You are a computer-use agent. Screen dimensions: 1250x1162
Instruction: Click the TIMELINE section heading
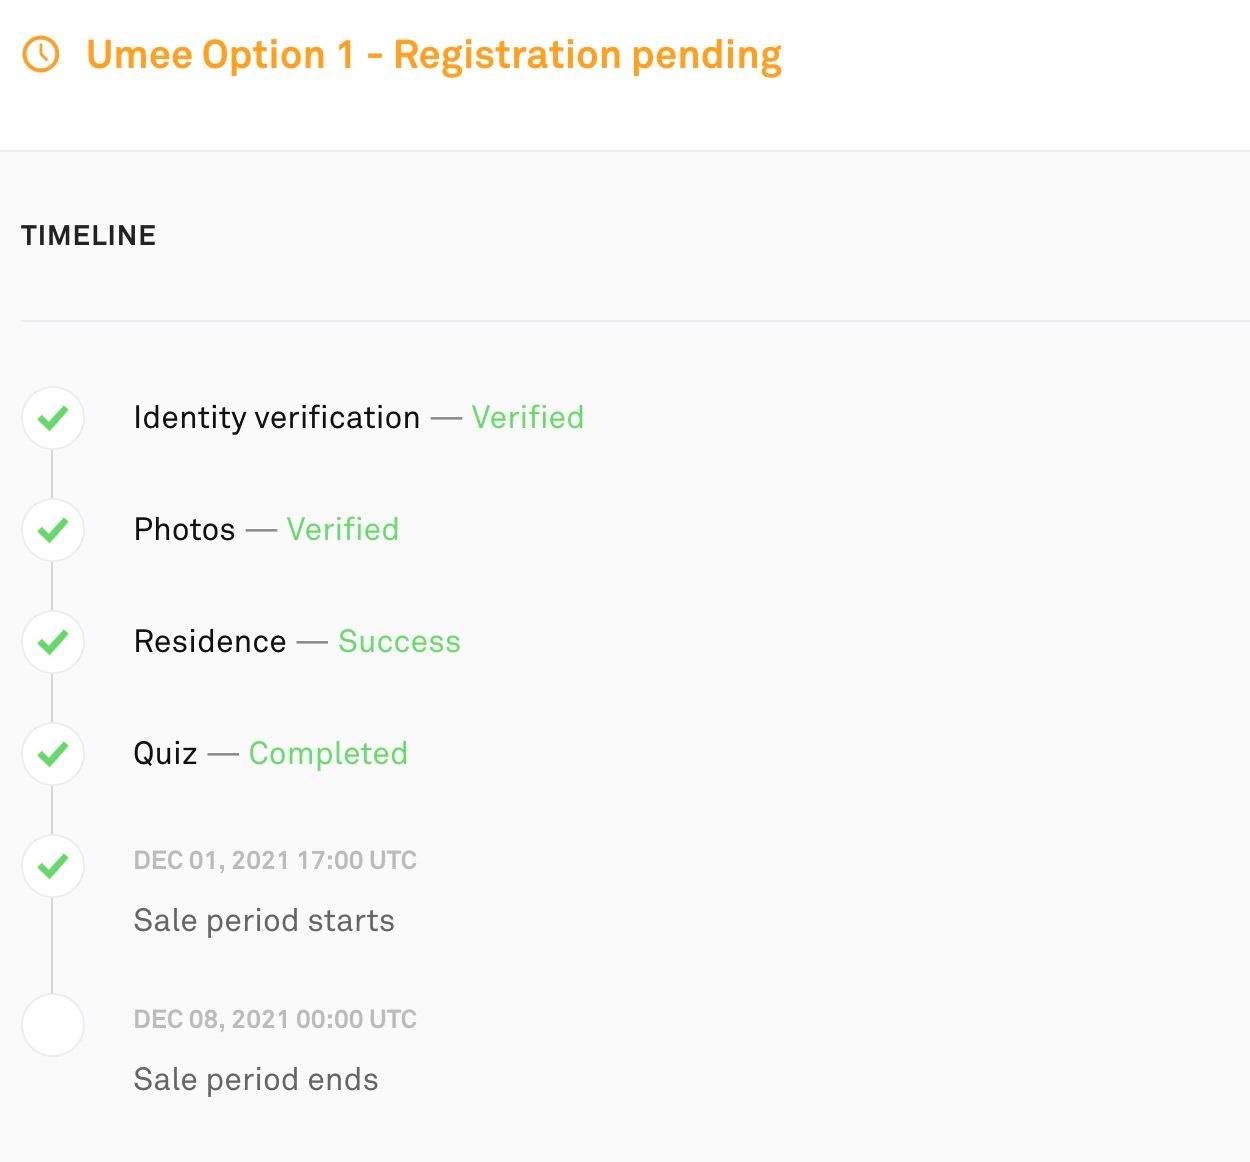tap(89, 235)
